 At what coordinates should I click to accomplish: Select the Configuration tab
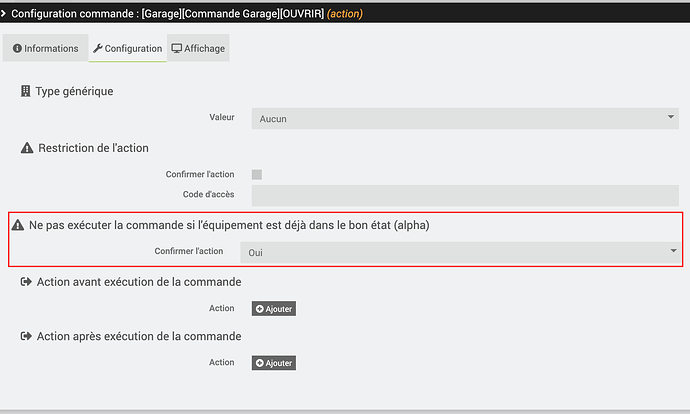pyautogui.click(x=128, y=48)
